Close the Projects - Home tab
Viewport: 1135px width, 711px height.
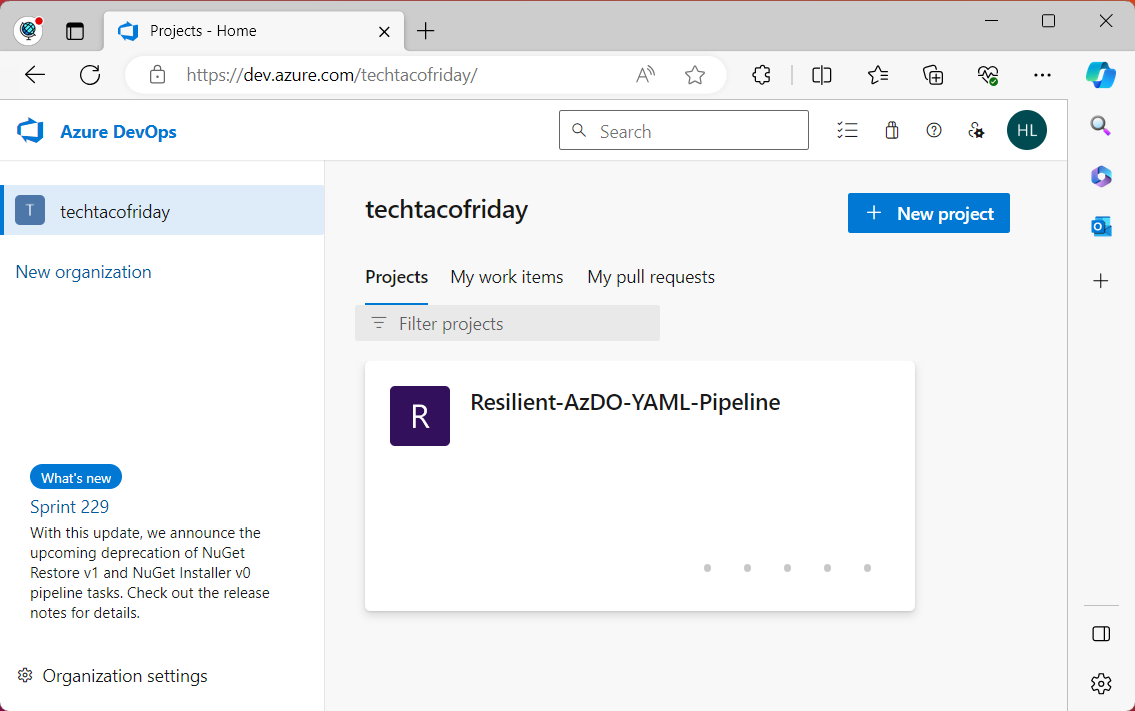pyautogui.click(x=384, y=32)
